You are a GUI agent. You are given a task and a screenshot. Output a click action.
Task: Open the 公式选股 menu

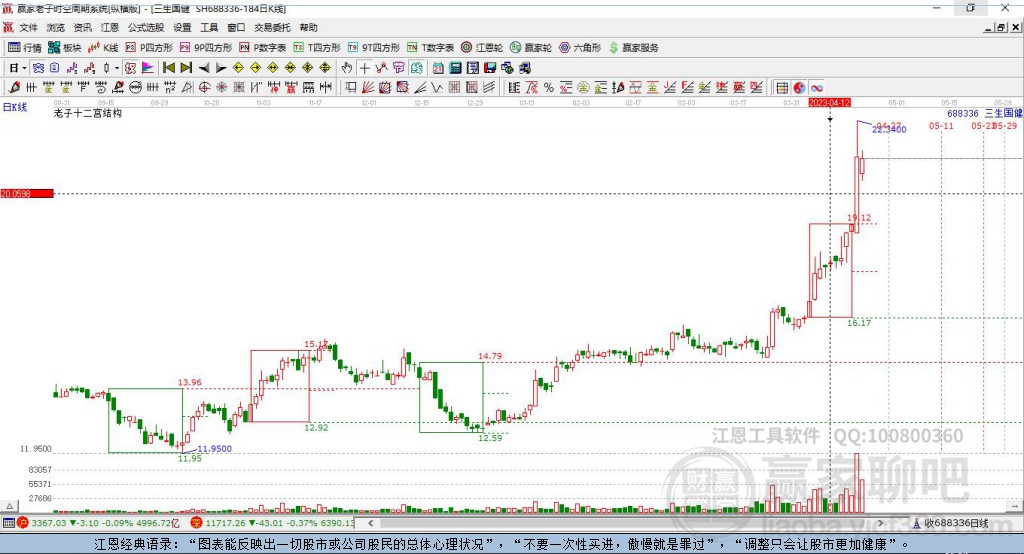click(x=146, y=27)
